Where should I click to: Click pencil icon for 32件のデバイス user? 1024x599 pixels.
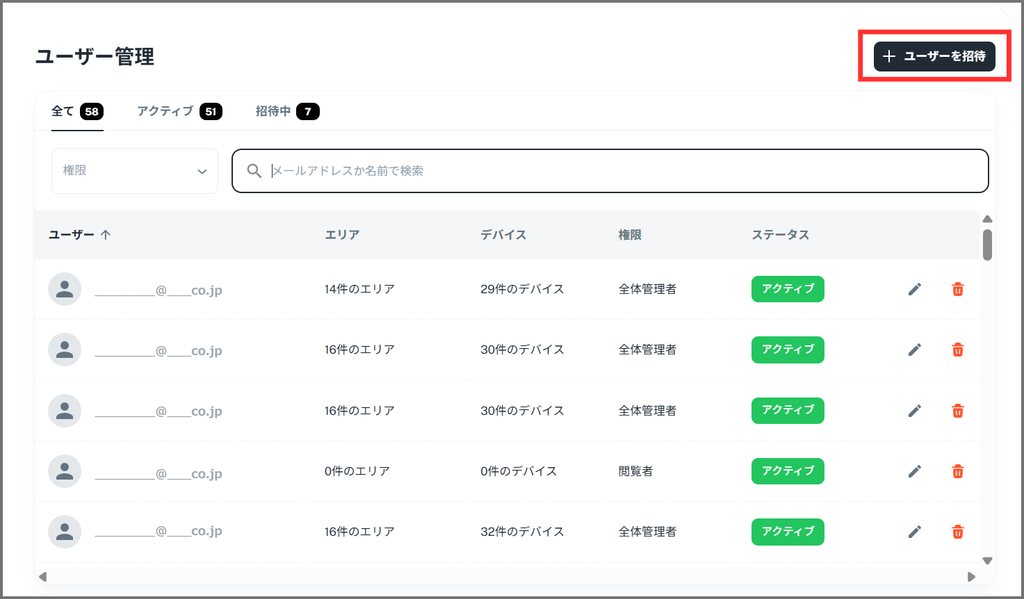pos(914,532)
